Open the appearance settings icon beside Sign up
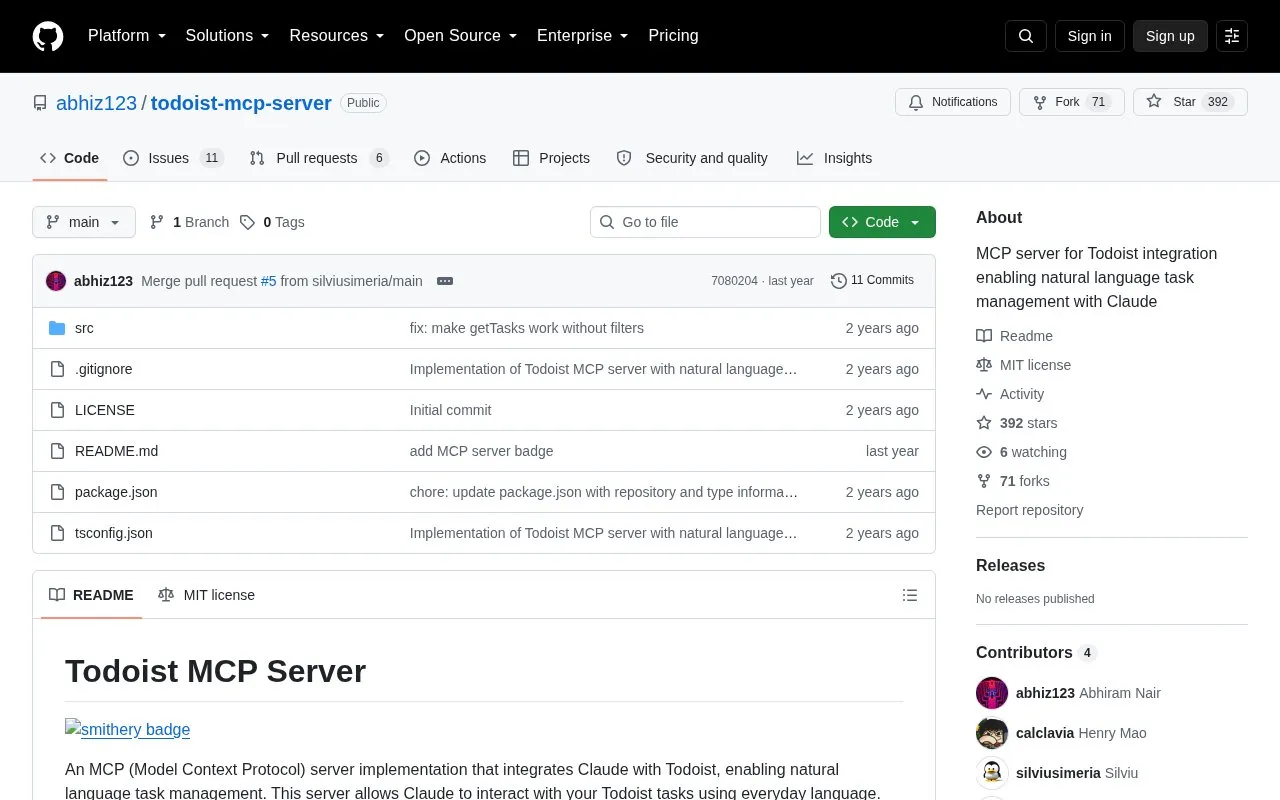1280x800 pixels. click(1232, 36)
